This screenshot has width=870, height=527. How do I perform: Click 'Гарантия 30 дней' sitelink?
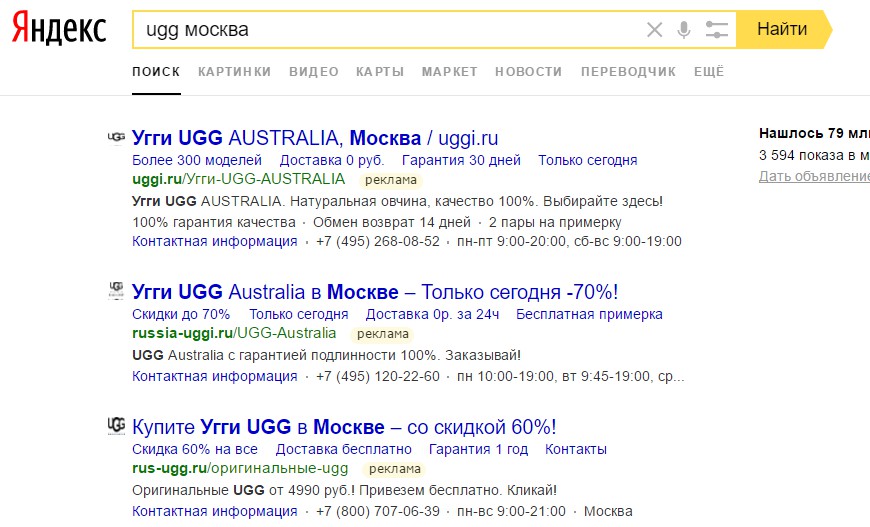point(461,160)
